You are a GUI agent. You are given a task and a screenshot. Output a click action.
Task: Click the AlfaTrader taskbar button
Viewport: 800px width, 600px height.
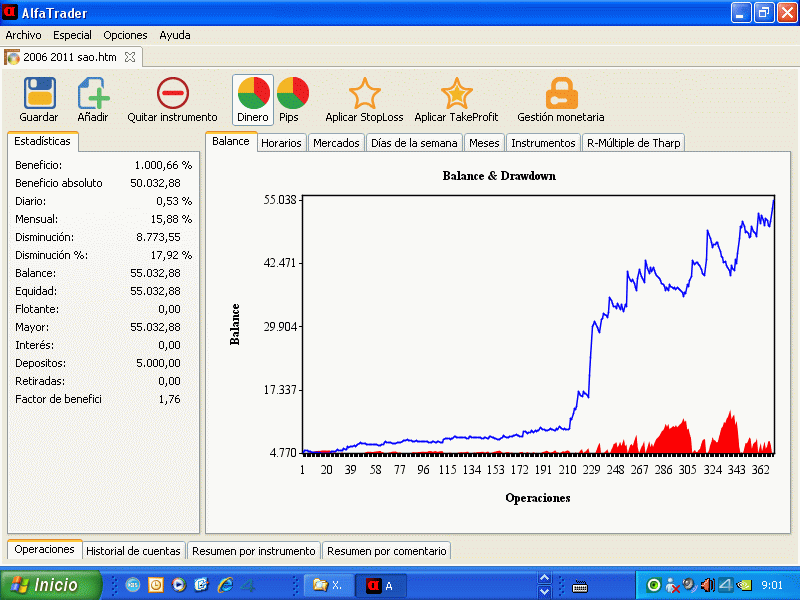click(x=380, y=585)
